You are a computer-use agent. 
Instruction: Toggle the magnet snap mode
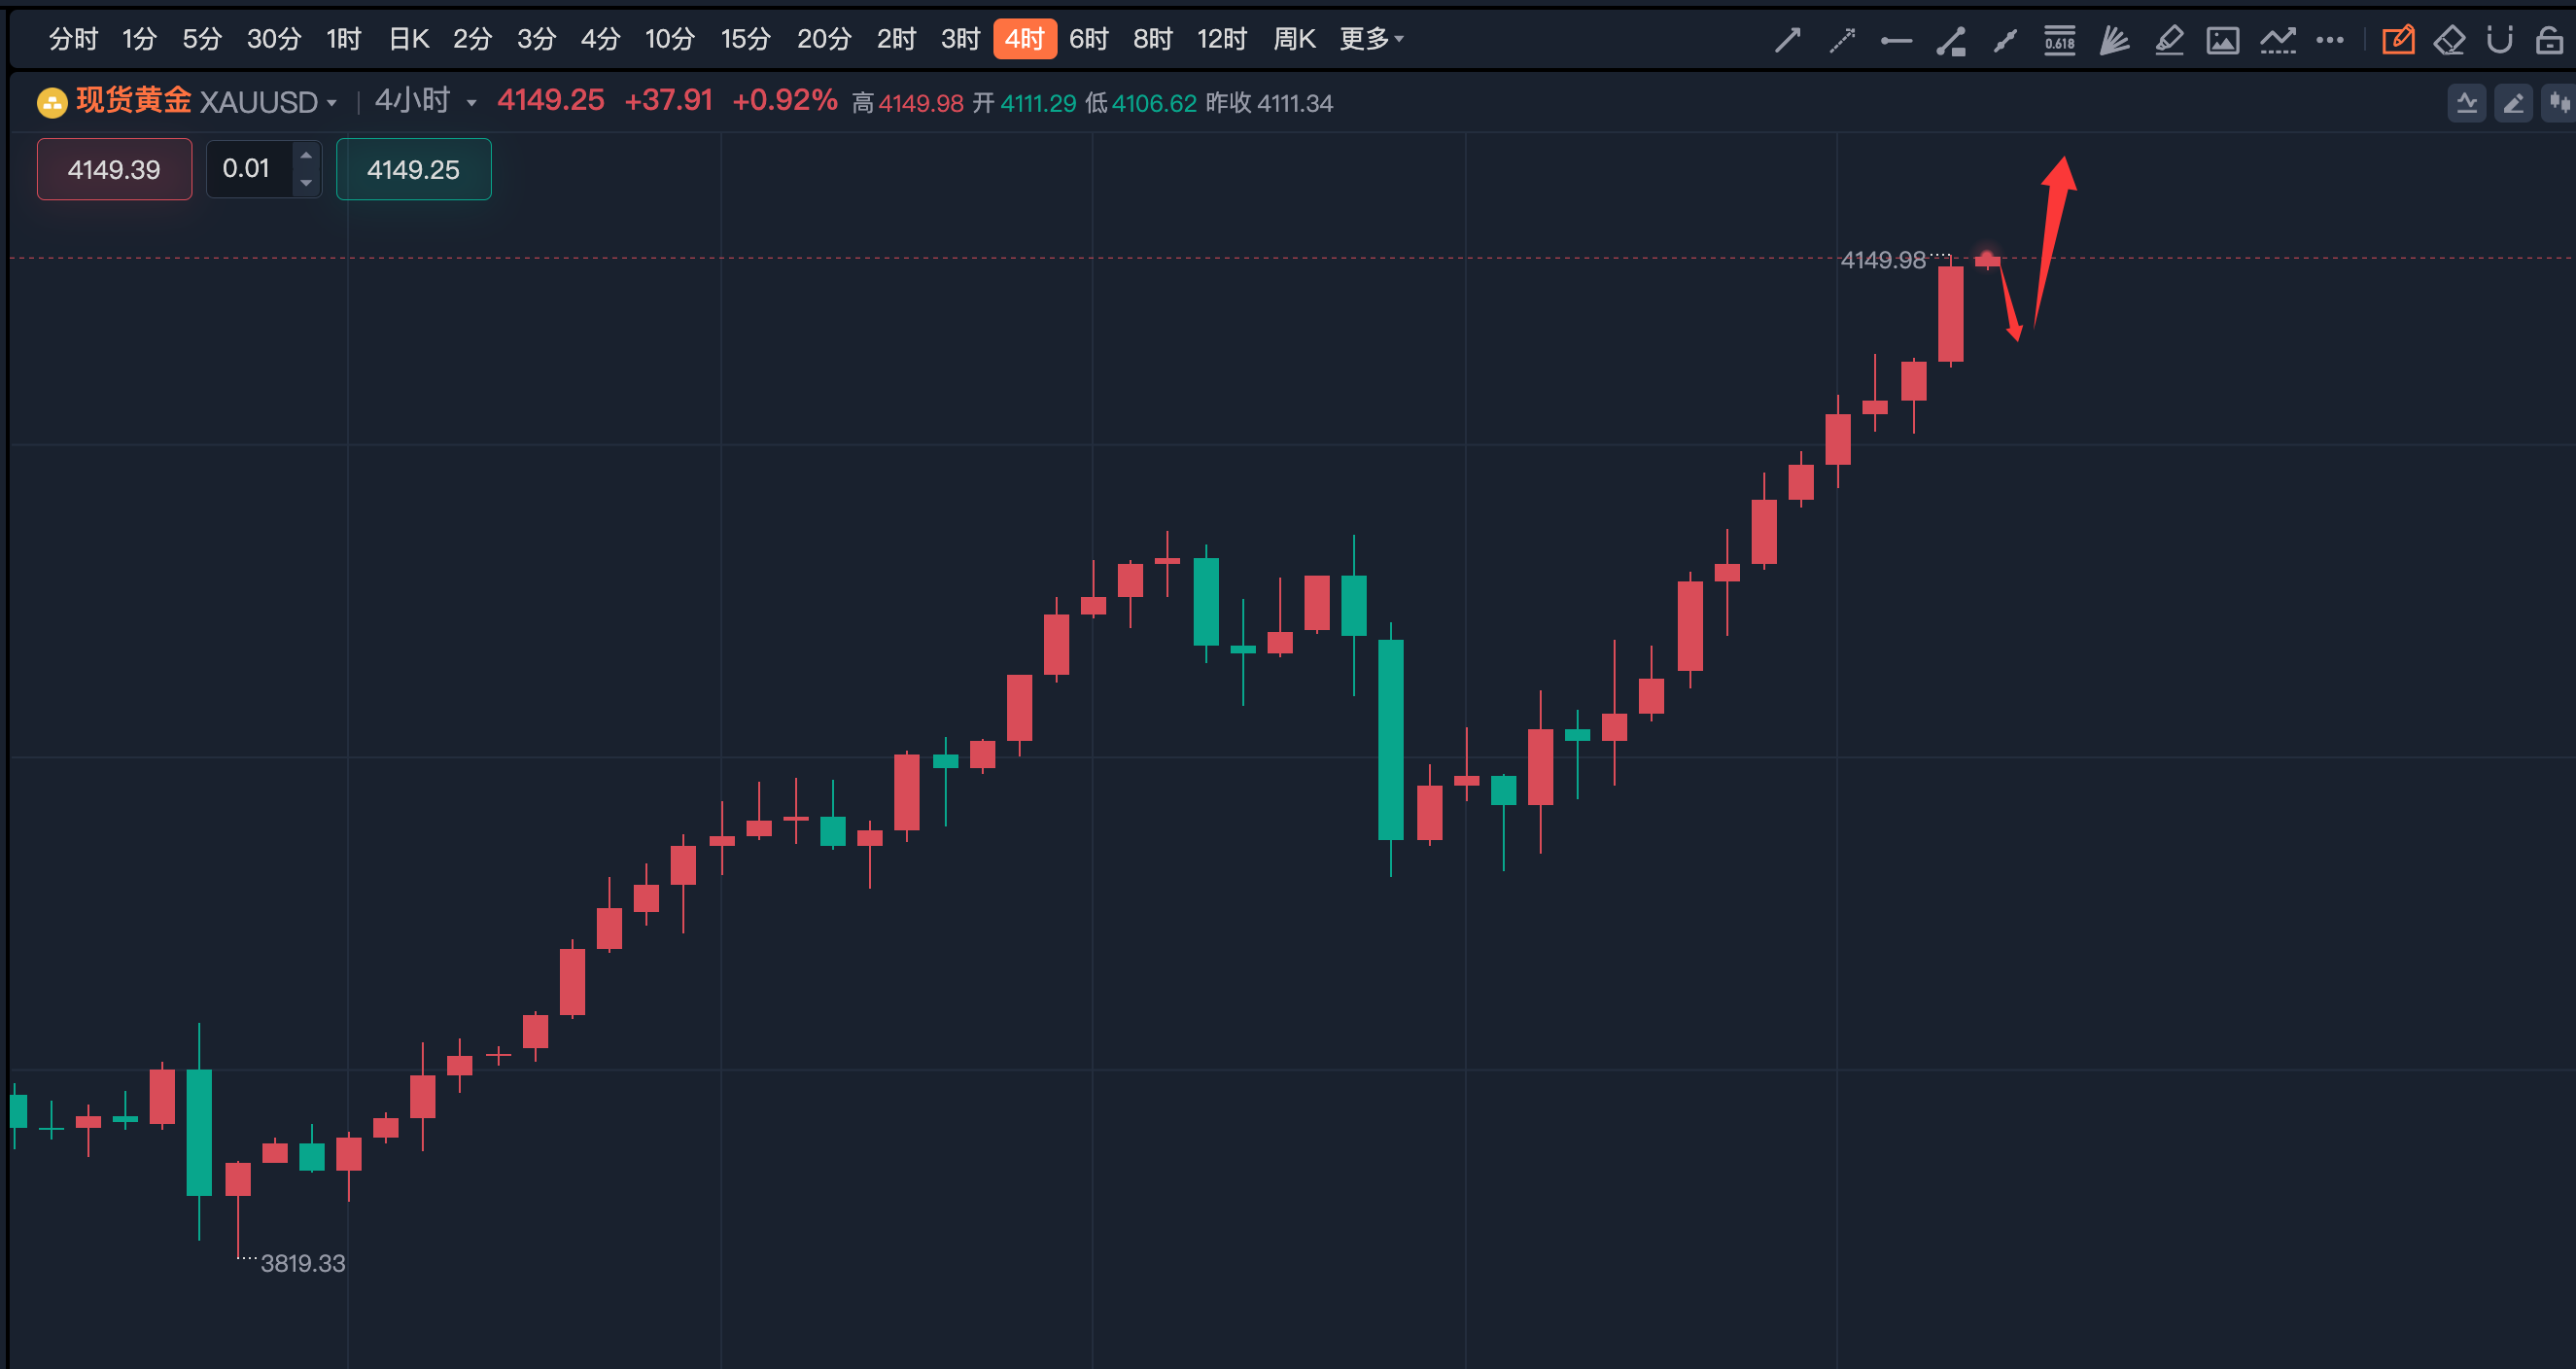click(2499, 40)
